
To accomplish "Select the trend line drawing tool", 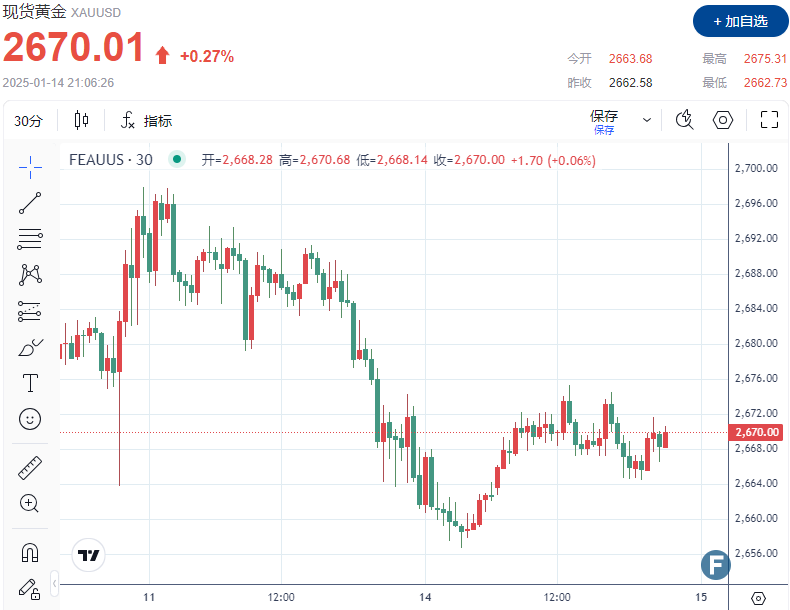I will 30,202.
